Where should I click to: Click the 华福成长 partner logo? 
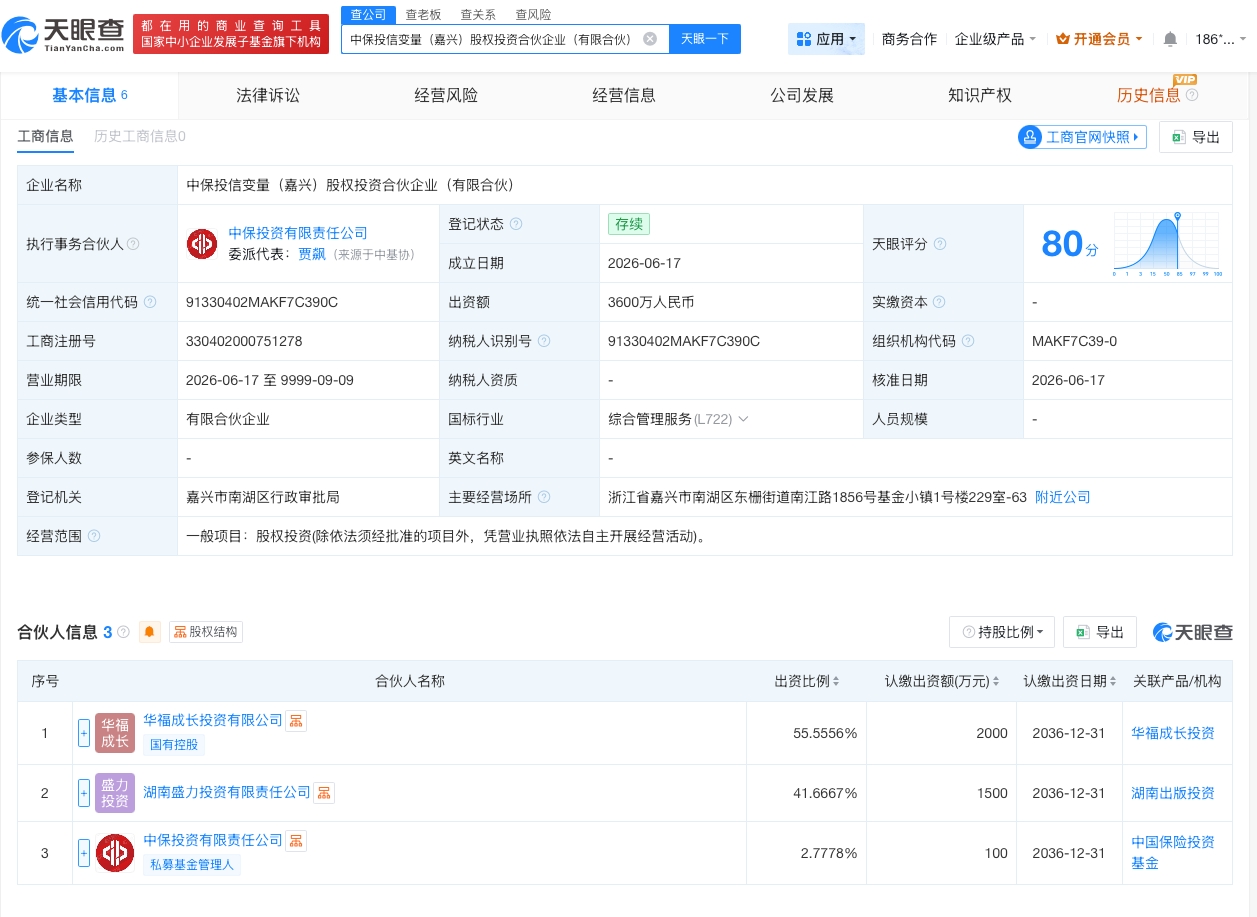[x=115, y=733]
